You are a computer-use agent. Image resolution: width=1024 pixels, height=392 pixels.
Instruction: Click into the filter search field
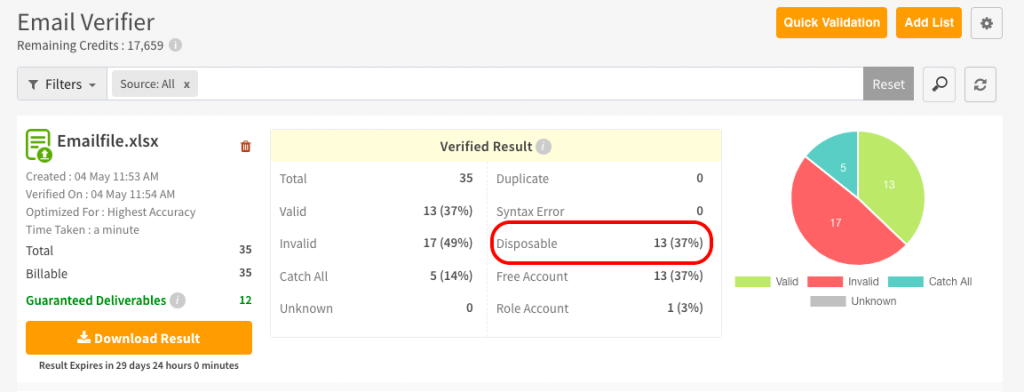[529, 84]
